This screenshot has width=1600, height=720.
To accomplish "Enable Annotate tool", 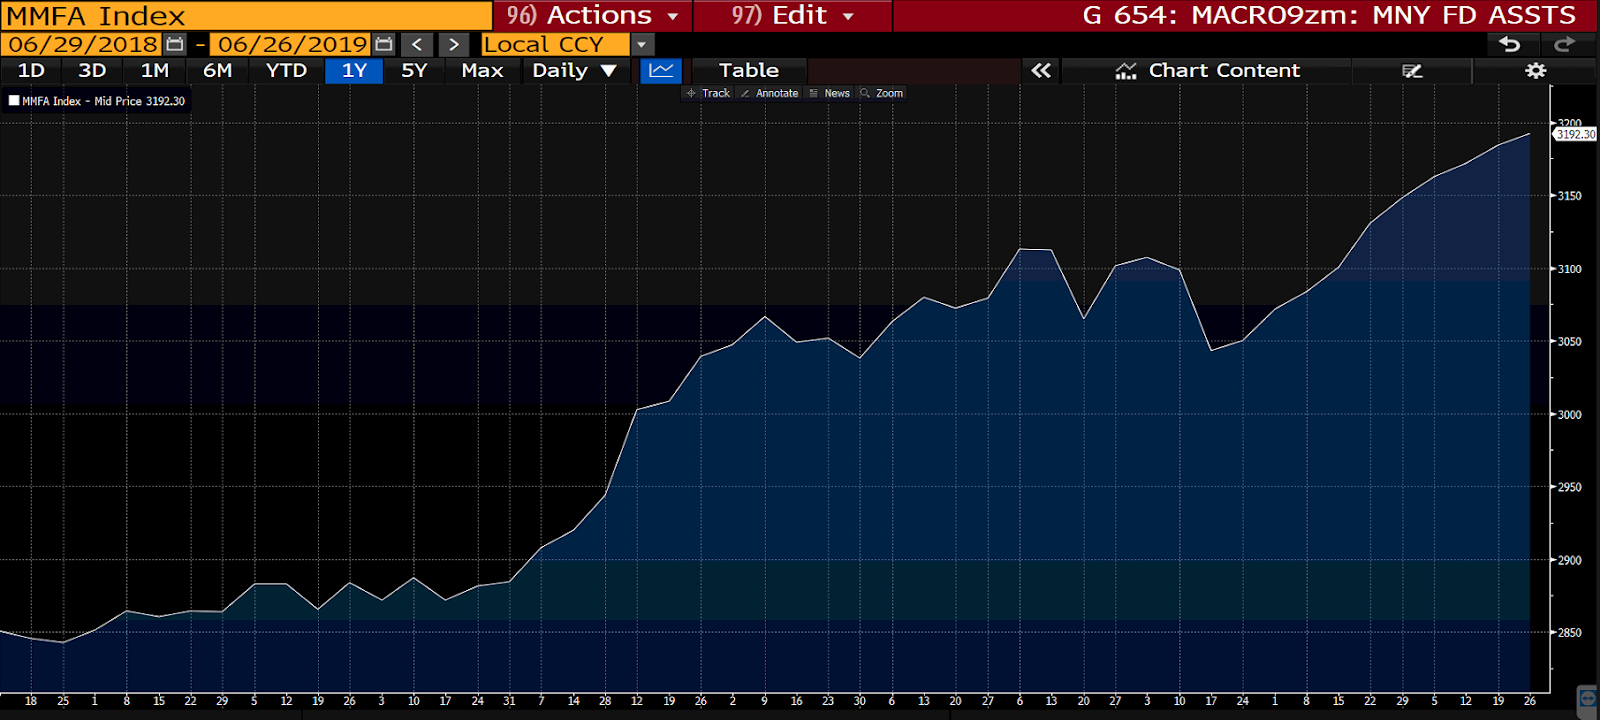I will 769,93.
